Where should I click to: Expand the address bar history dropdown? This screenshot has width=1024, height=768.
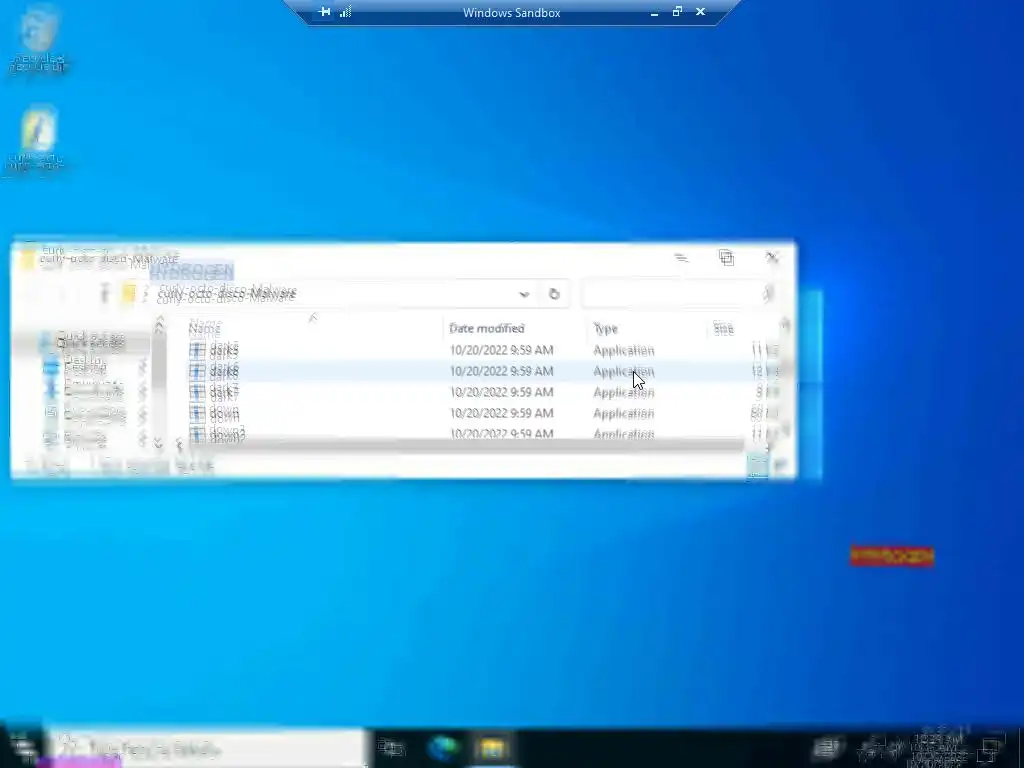point(524,294)
